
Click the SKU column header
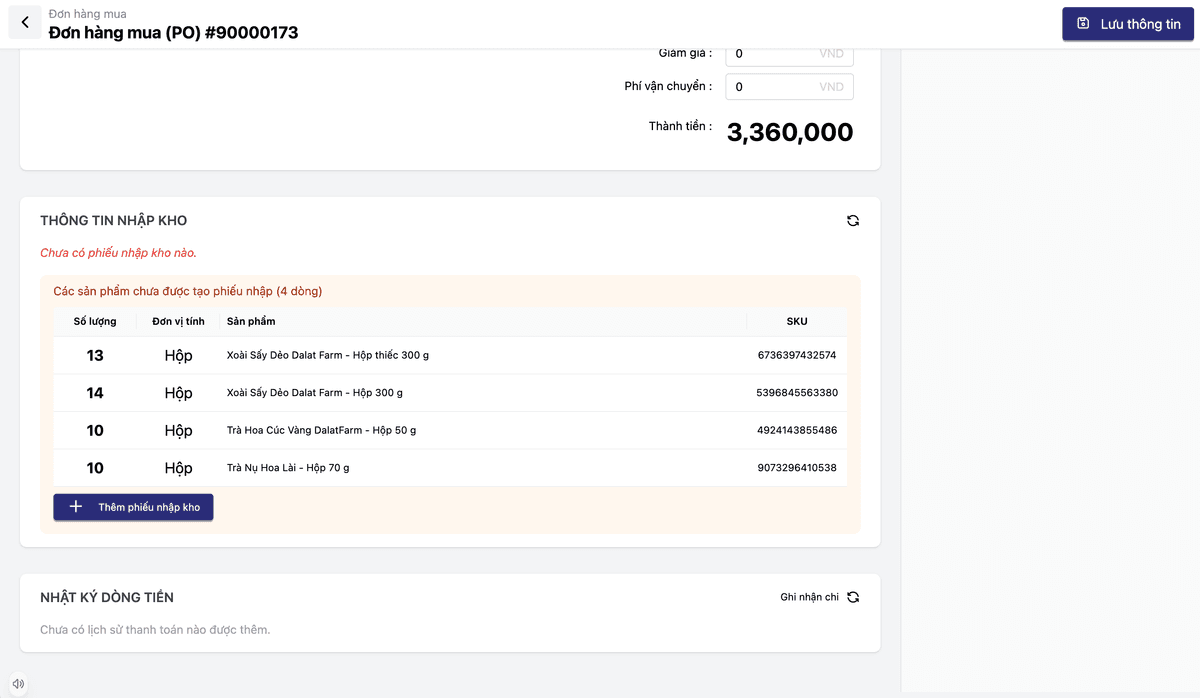coord(796,322)
